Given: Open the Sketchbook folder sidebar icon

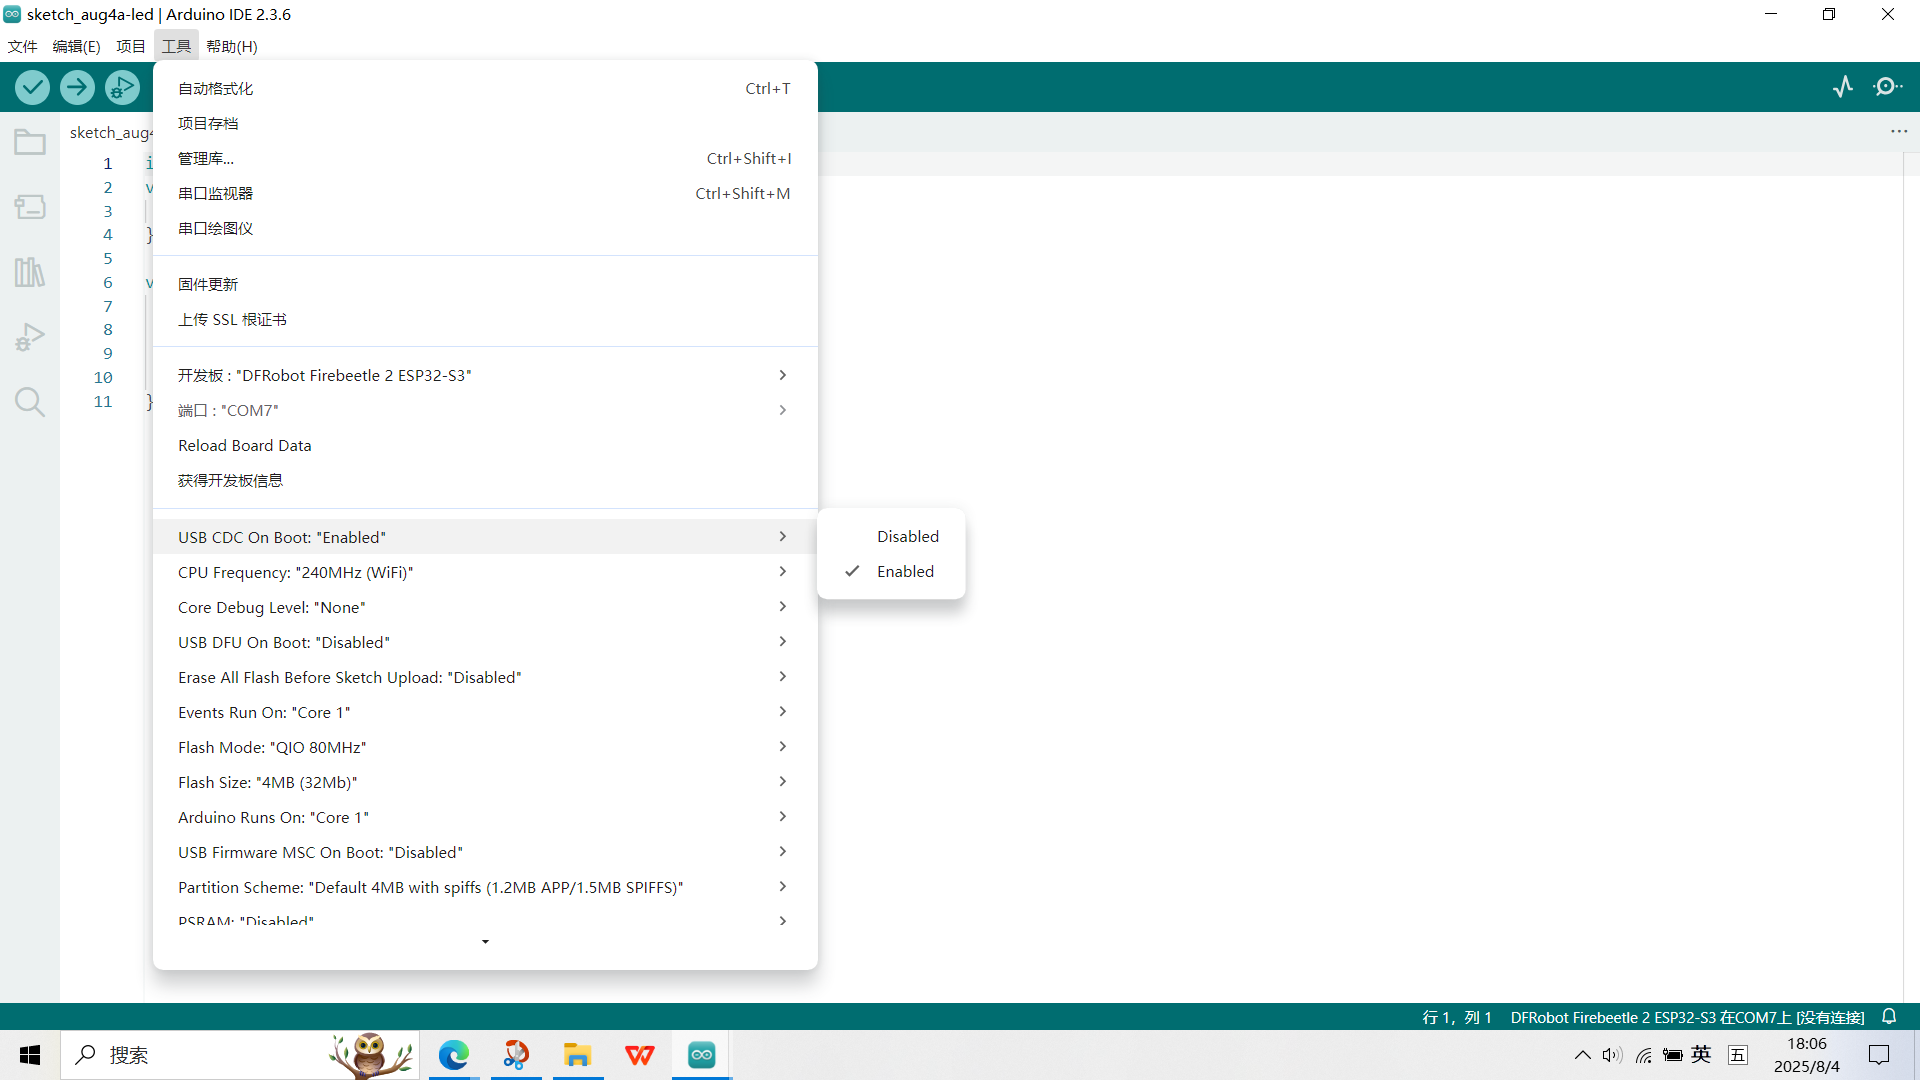Looking at the screenshot, I should (x=30, y=142).
